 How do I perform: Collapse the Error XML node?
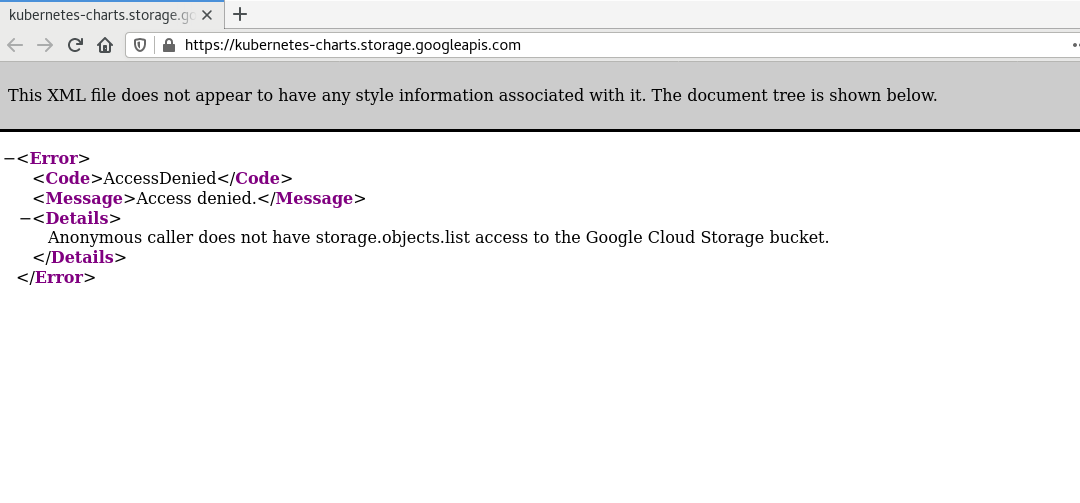(9, 158)
